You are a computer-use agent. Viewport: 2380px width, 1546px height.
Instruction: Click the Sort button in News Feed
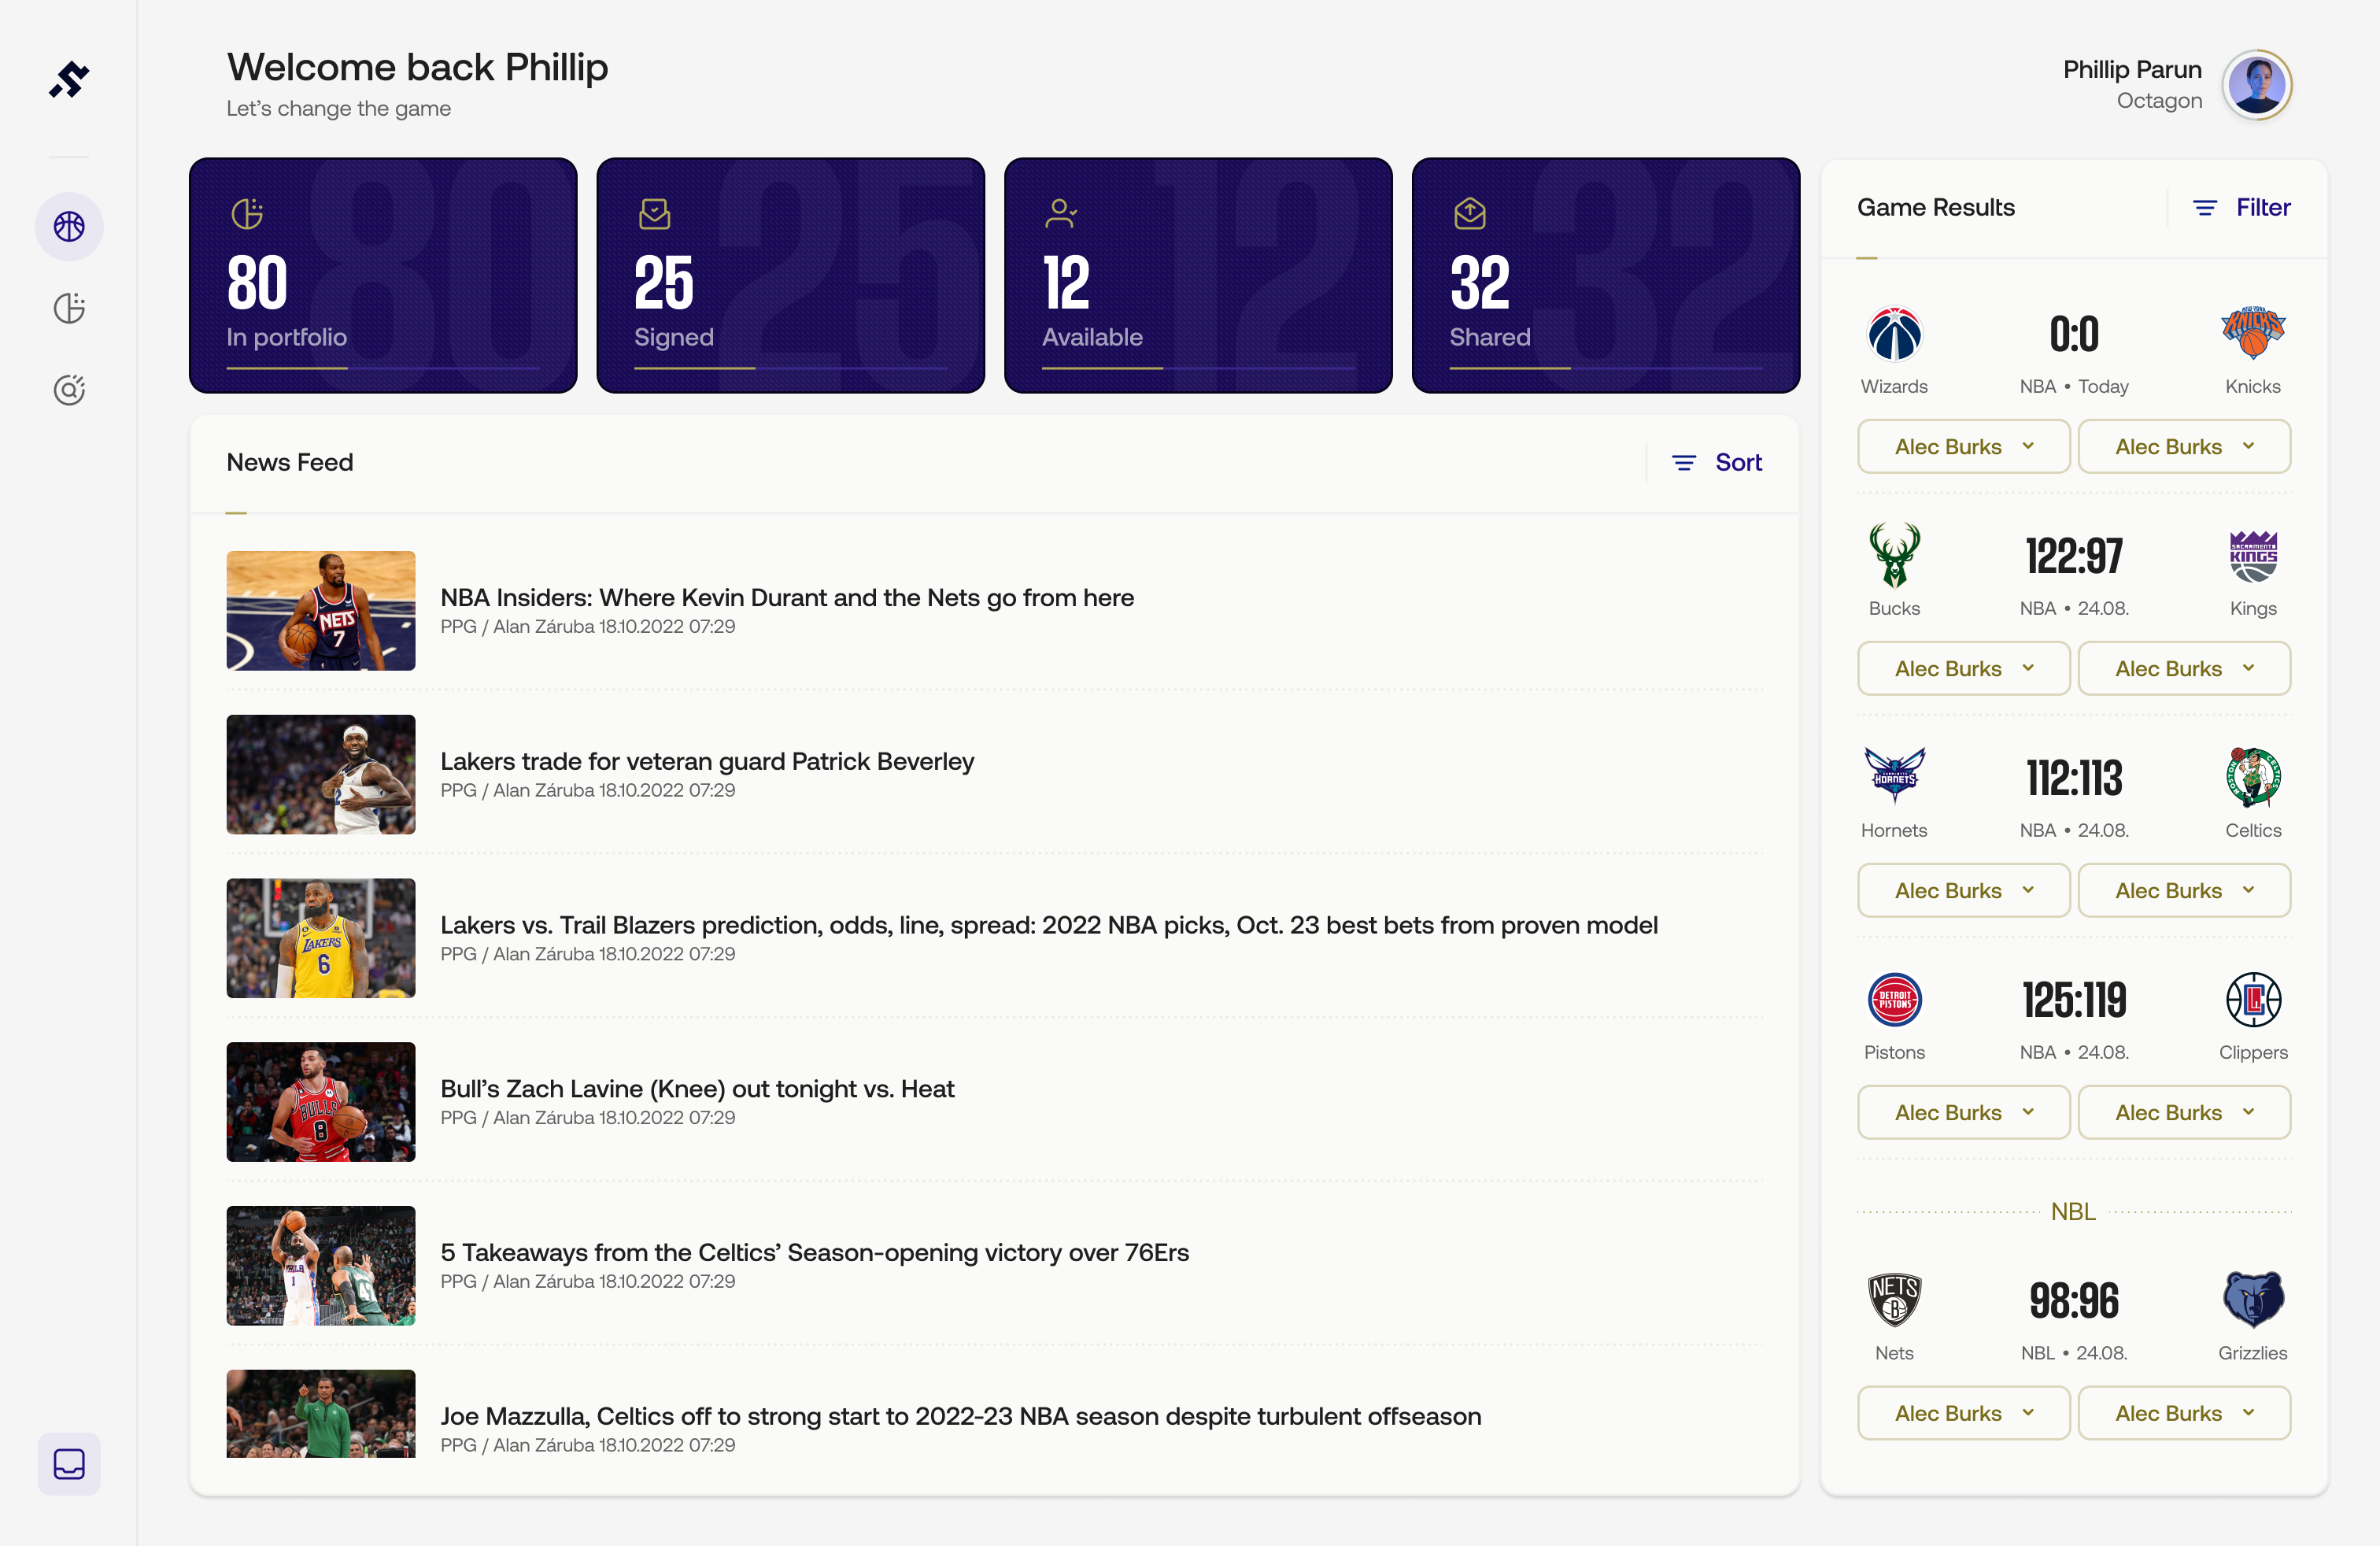click(x=1717, y=462)
